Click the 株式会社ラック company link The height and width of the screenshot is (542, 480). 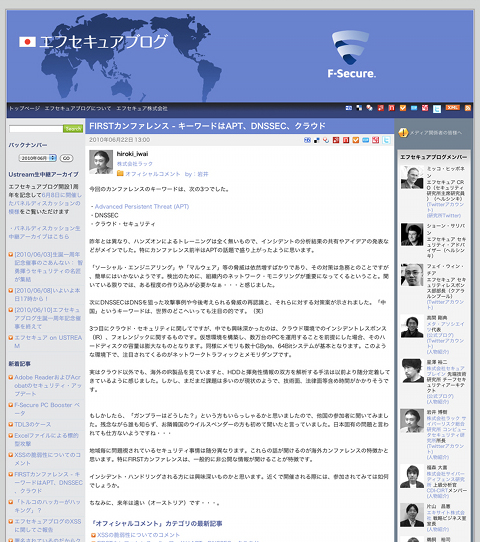coord(134,164)
